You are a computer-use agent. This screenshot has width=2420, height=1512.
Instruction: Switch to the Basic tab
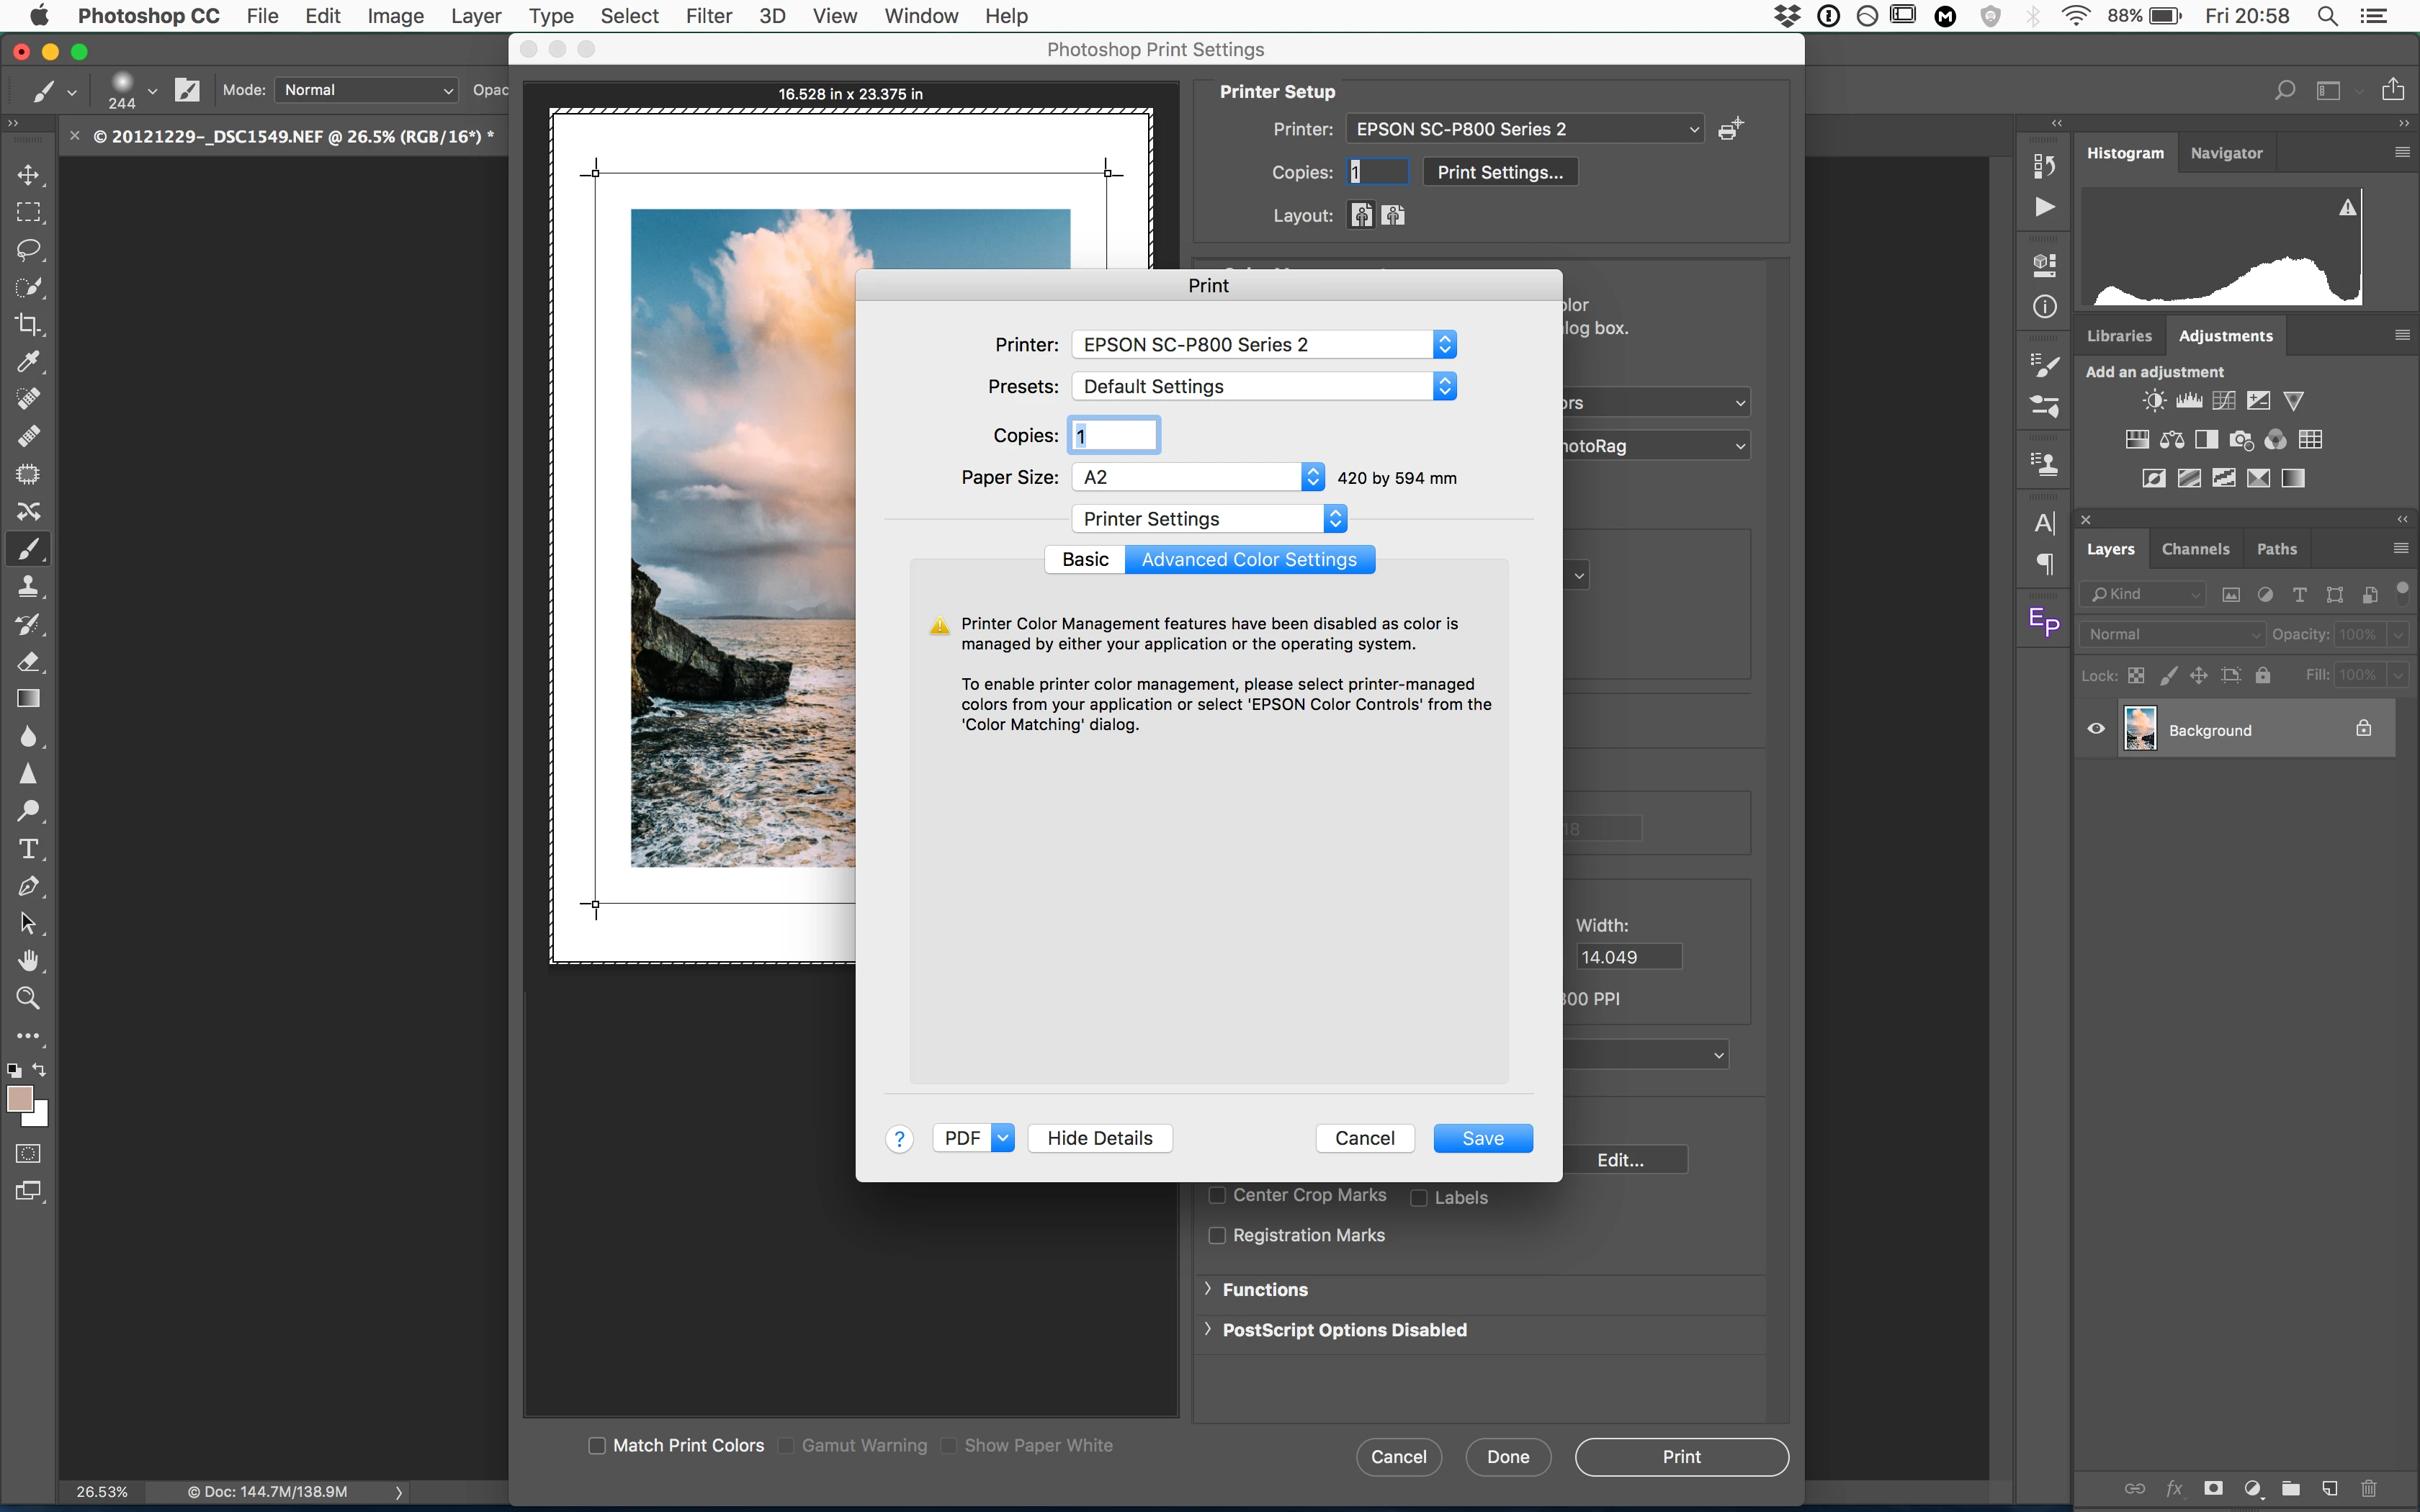click(x=1085, y=559)
